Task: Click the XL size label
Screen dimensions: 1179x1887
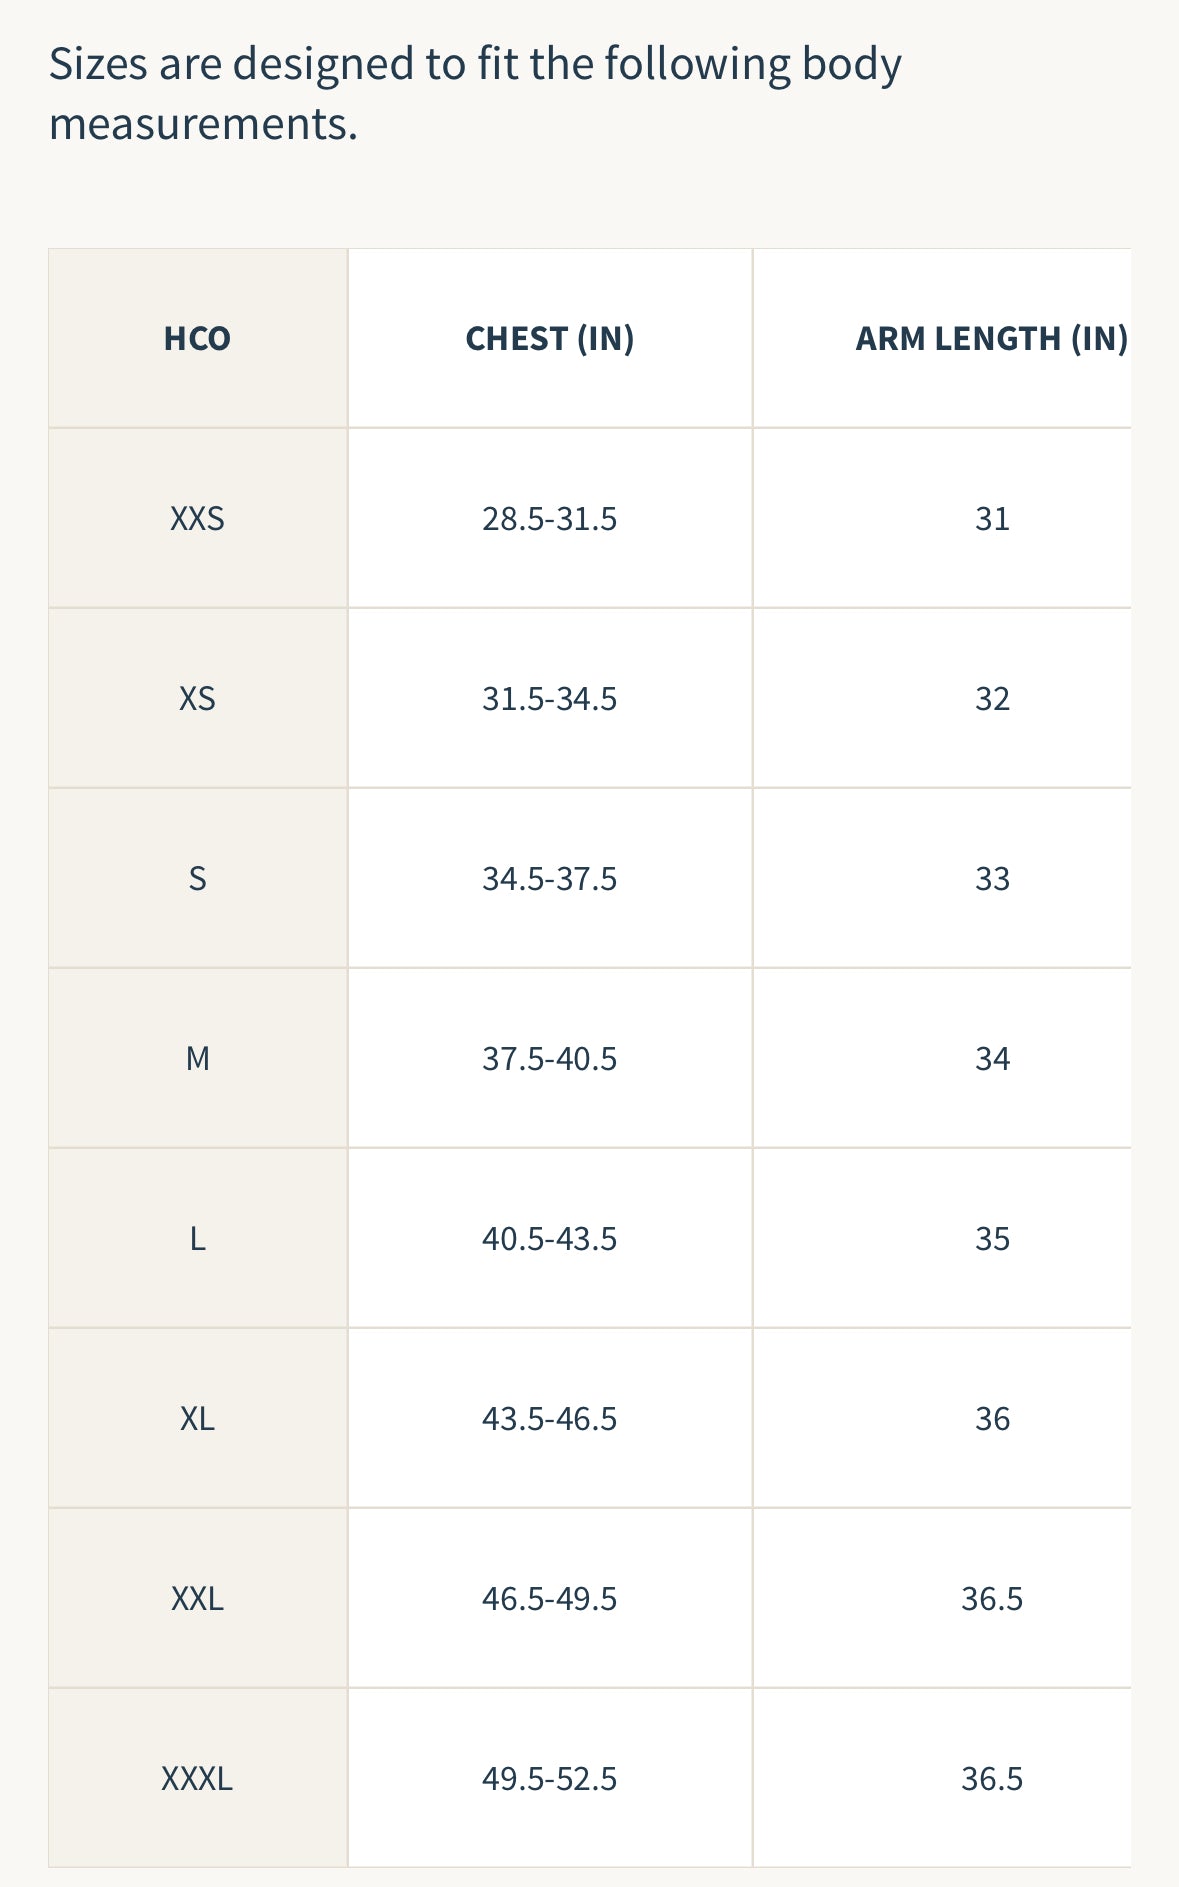Action: point(197,1419)
